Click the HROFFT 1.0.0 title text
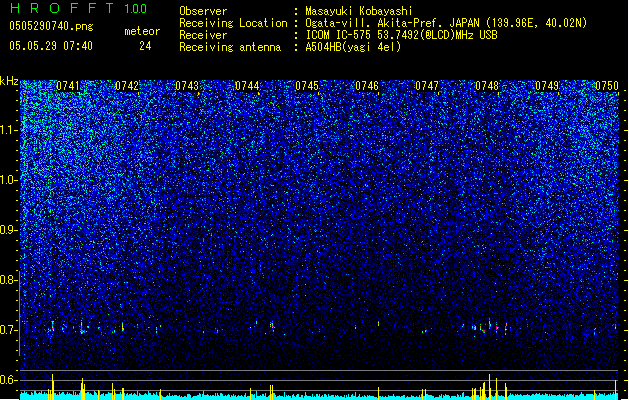The width and height of the screenshot is (629, 400). [78, 8]
